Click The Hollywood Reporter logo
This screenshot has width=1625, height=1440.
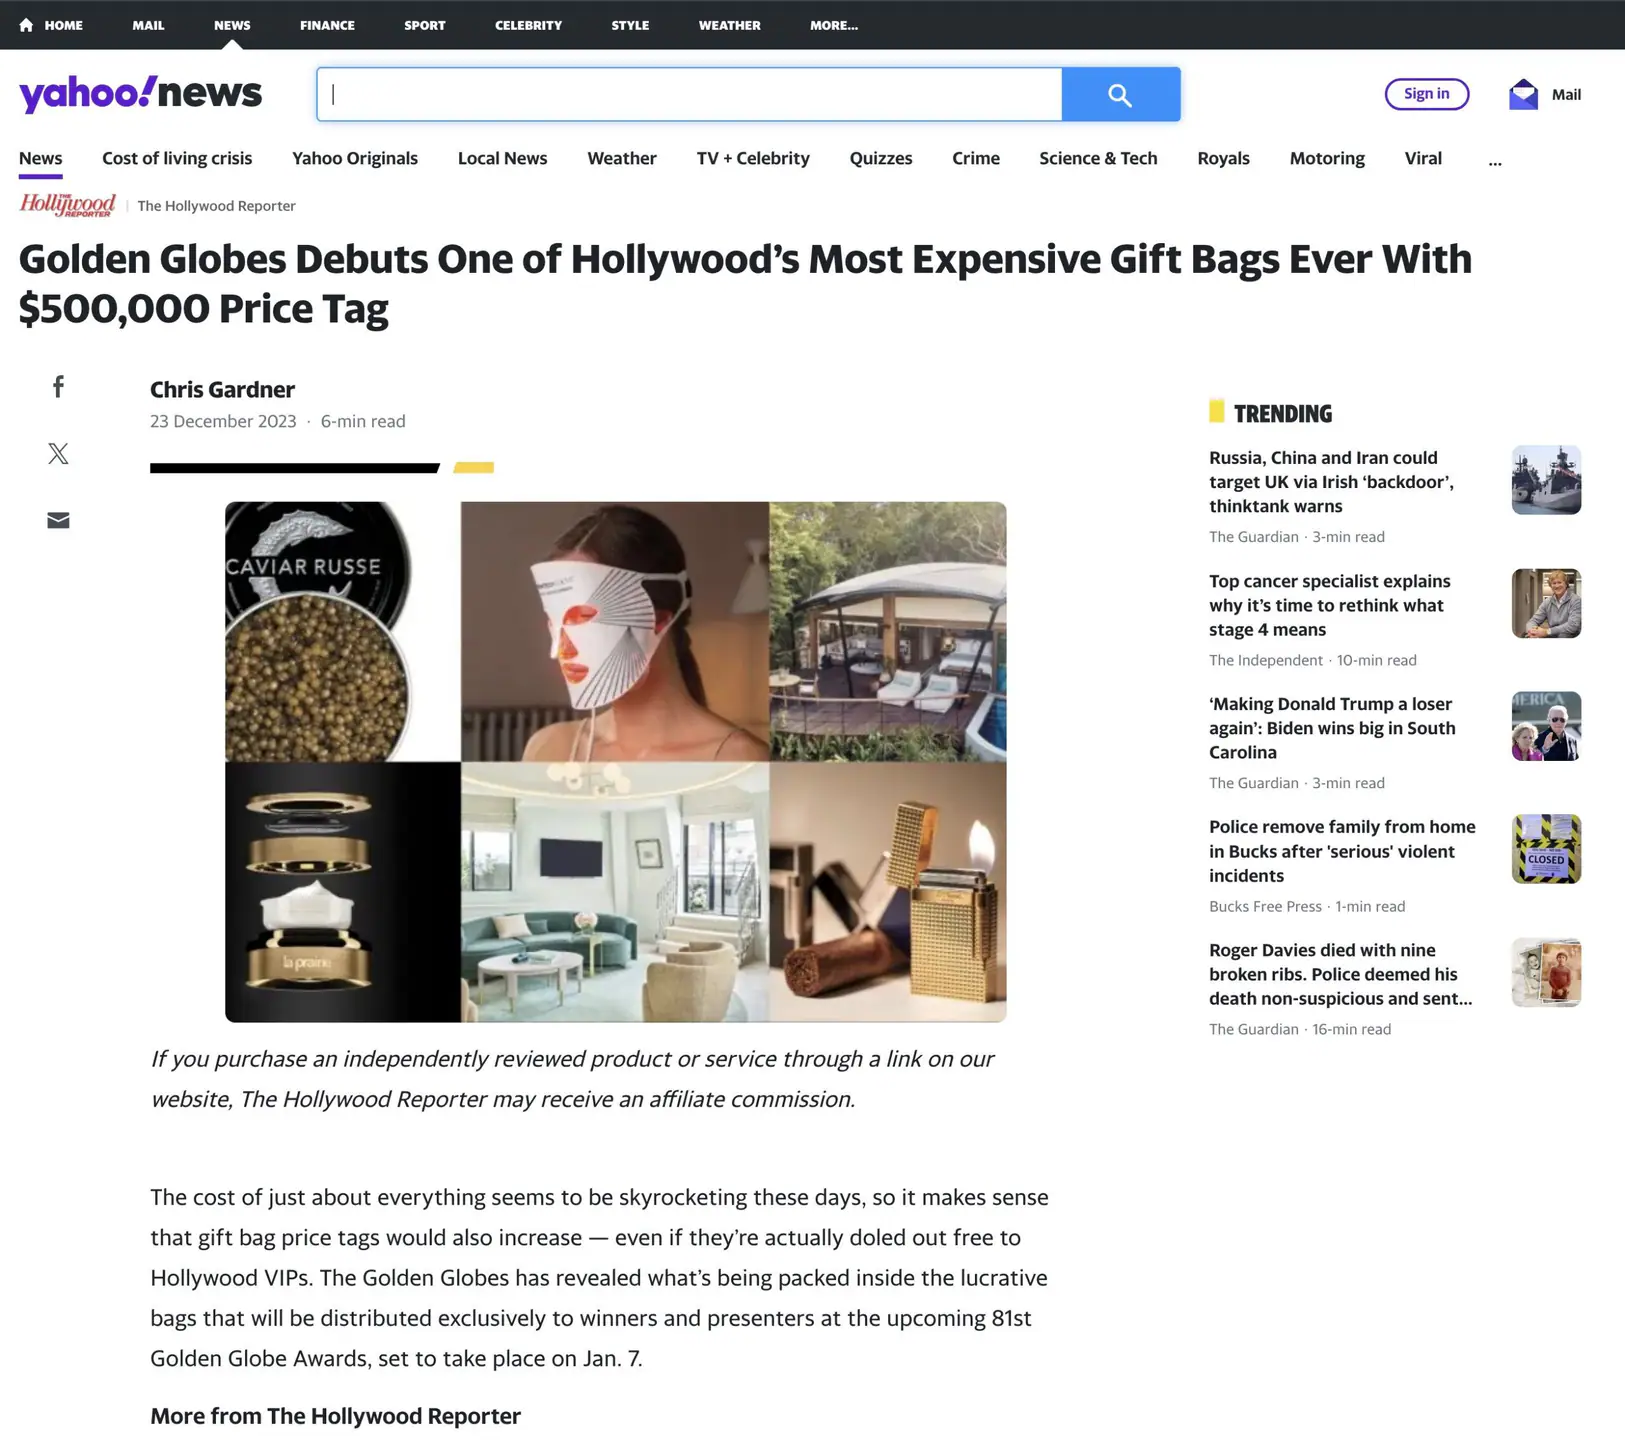point(65,204)
